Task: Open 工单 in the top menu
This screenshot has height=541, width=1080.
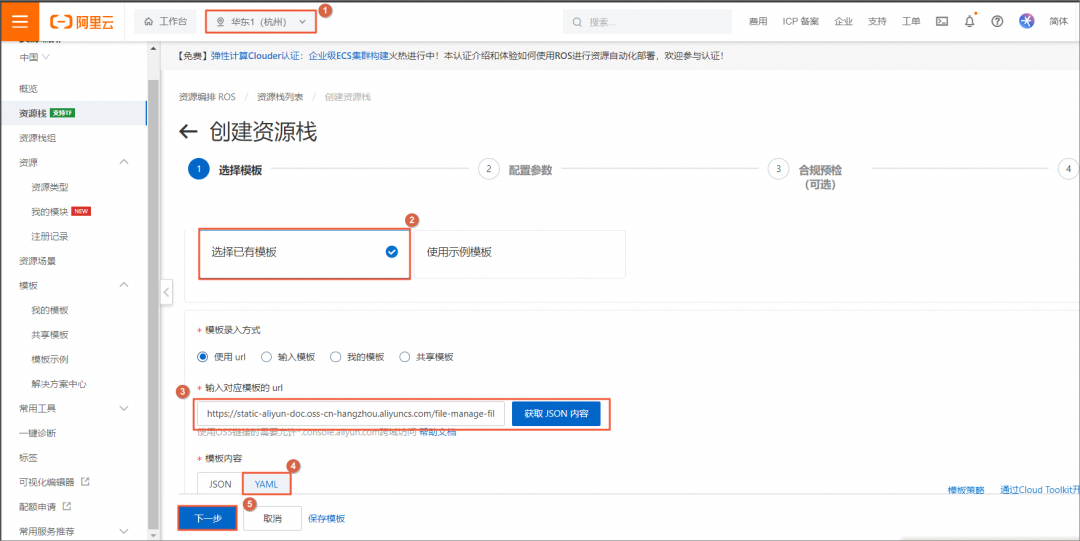Action: 911,22
